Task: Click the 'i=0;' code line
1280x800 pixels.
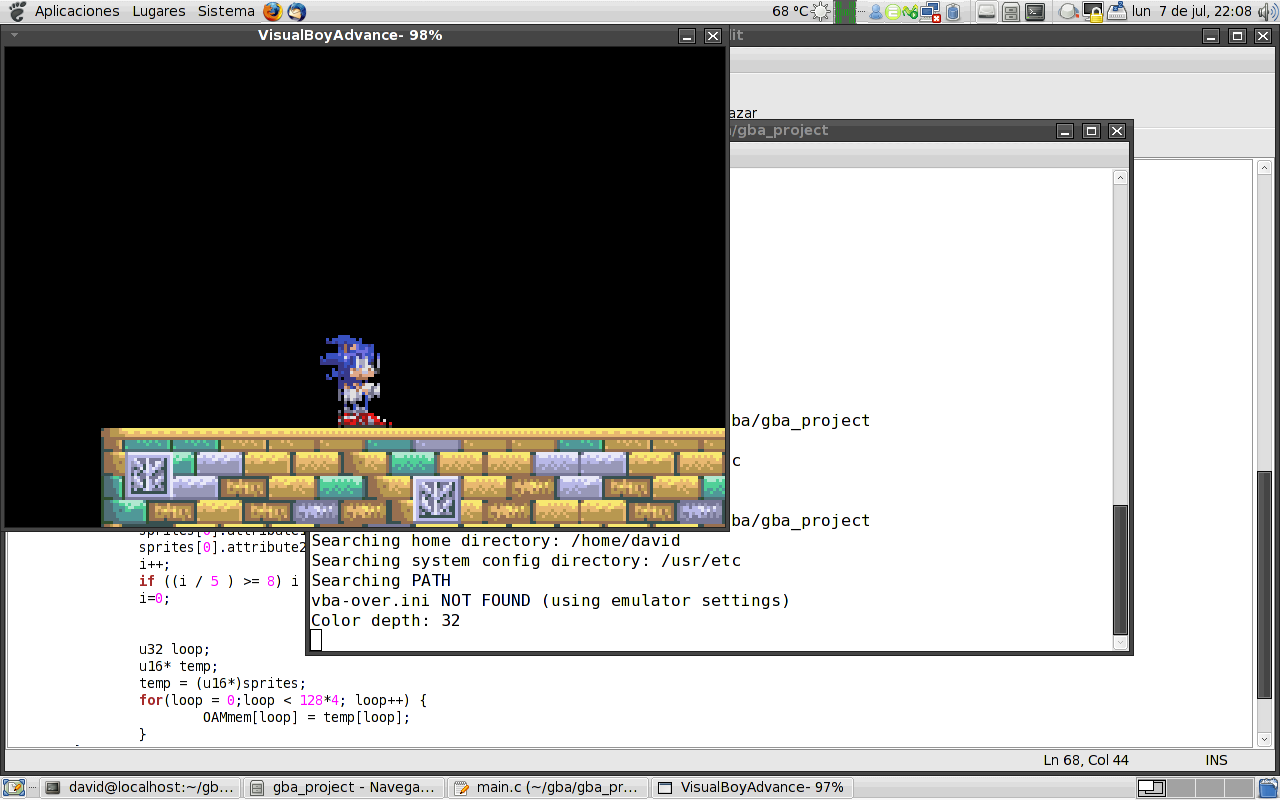Action: tap(155, 598)
